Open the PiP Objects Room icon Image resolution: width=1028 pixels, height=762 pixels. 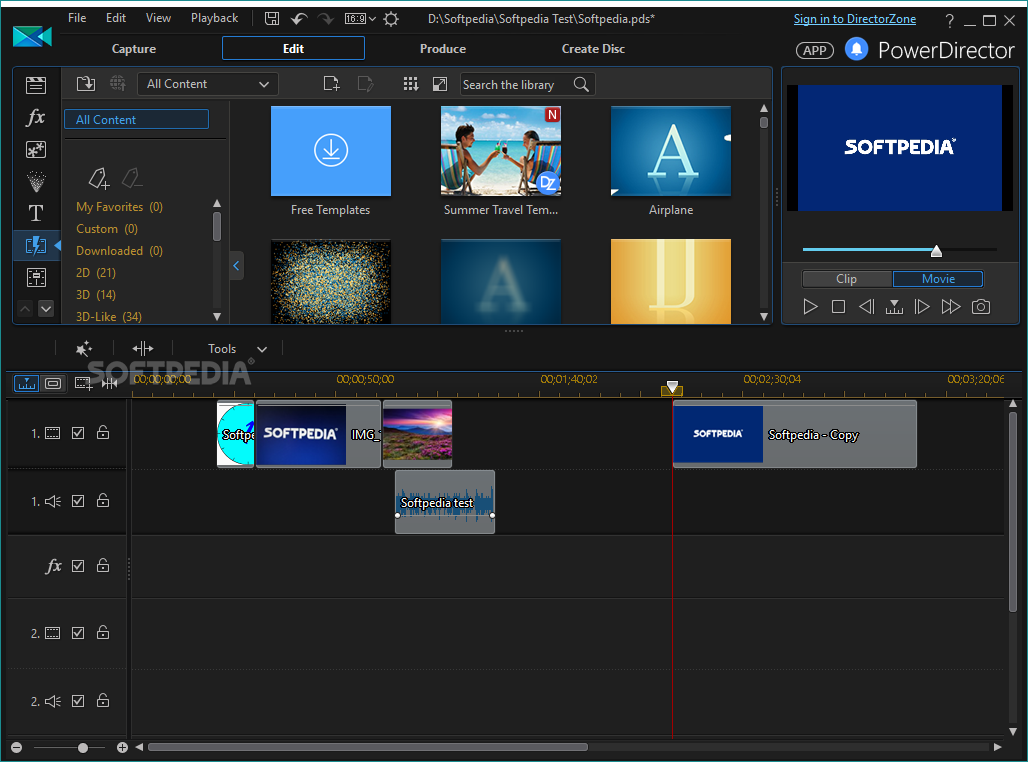coord(36,150)
